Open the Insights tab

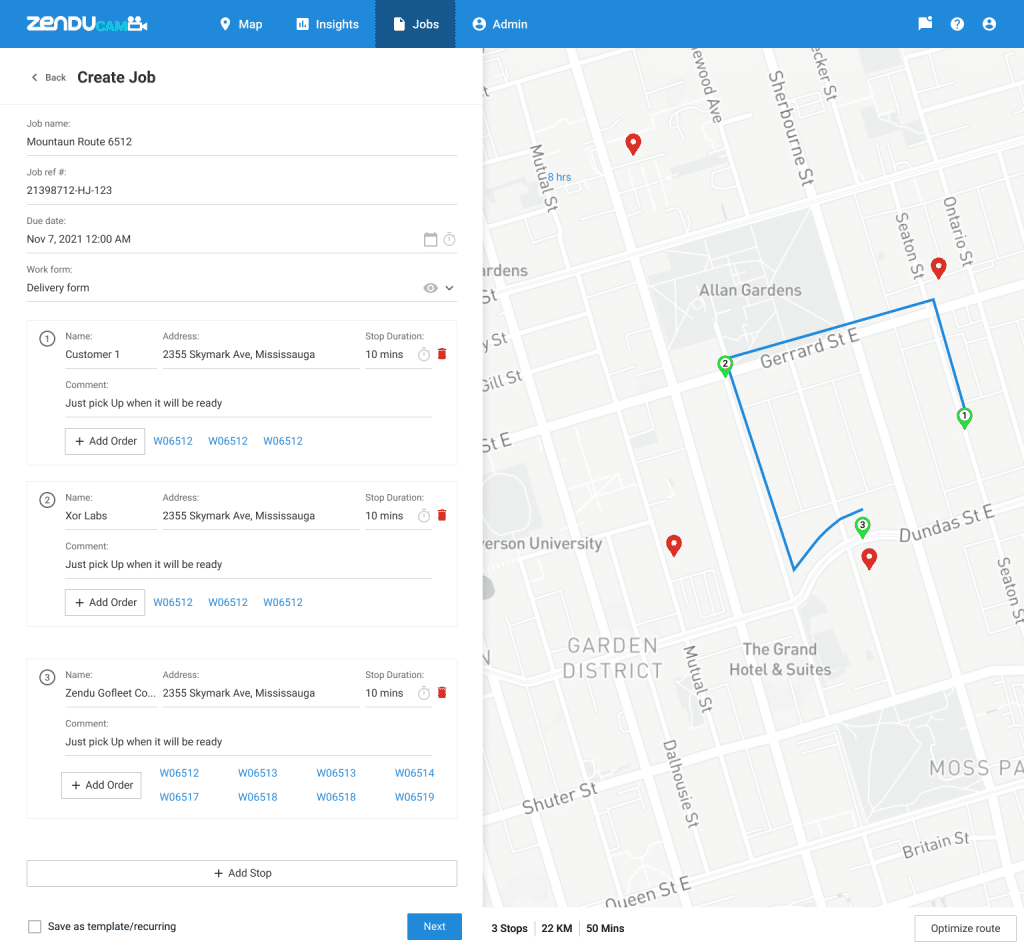click(x=327, y=24)
